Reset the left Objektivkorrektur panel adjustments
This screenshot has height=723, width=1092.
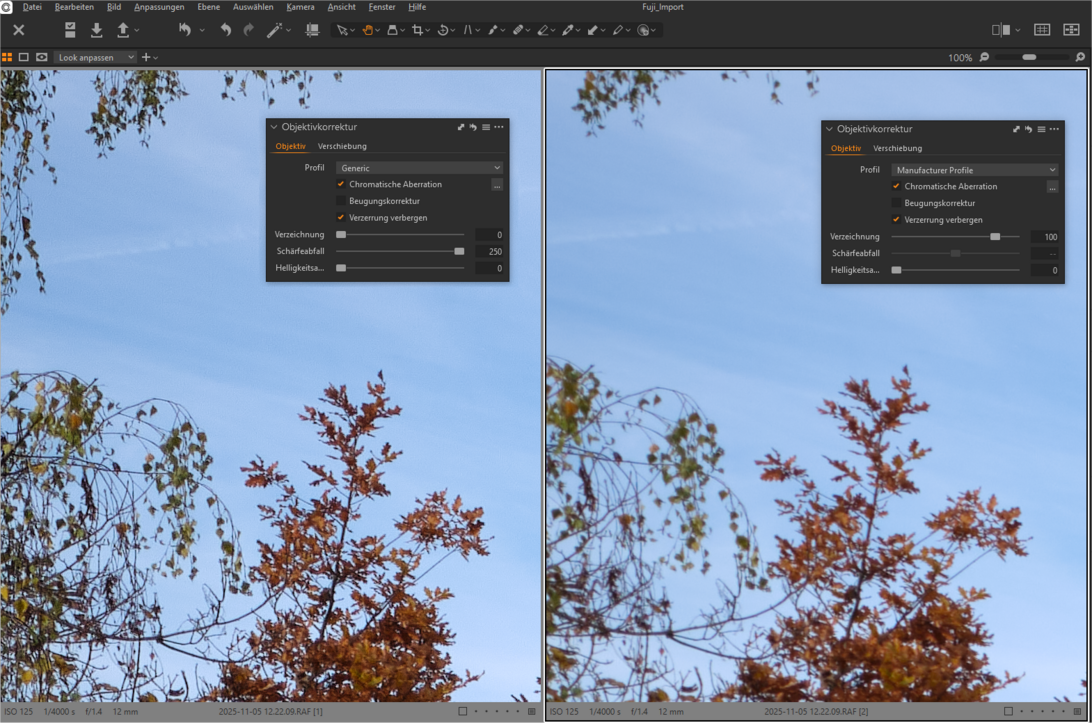[x=473, y=127]
